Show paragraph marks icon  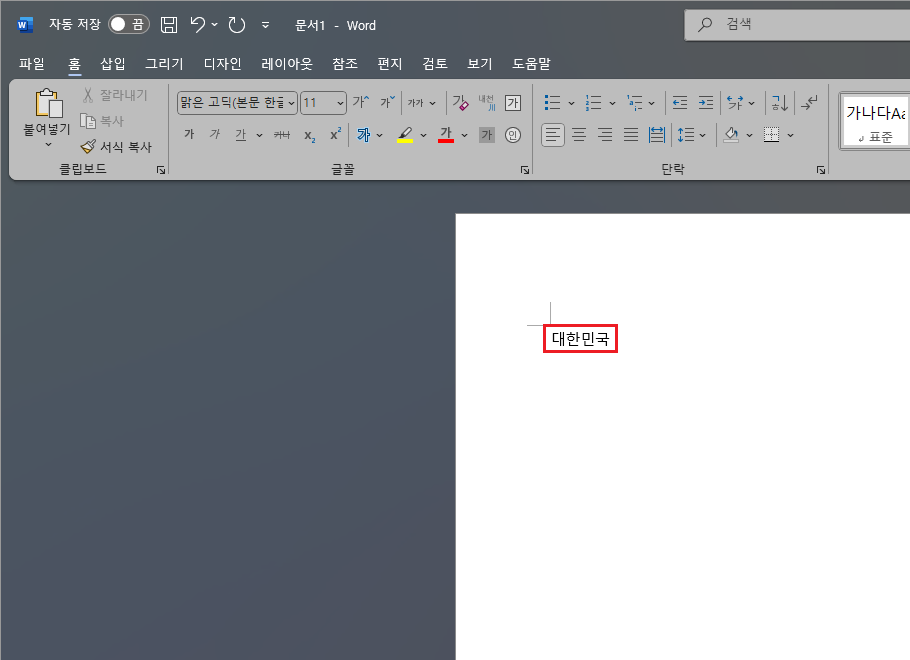809,103
